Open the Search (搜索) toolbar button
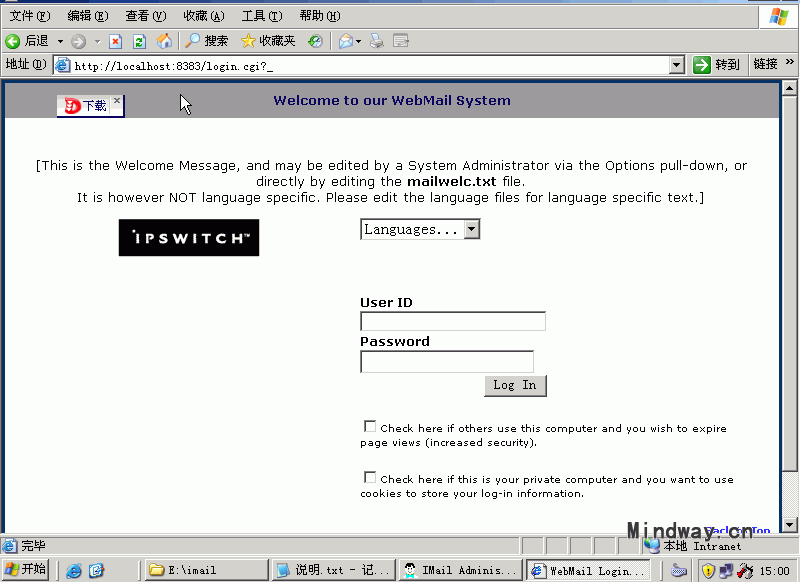The width and height of the screenshot is (800, 582). pyautogui.click(x=207, y=41)
